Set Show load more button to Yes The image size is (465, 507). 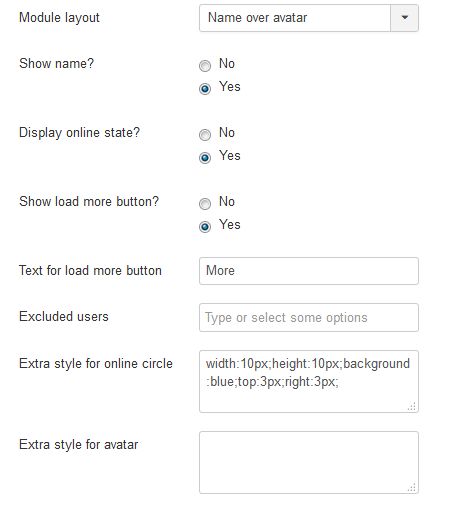[205, 227]
